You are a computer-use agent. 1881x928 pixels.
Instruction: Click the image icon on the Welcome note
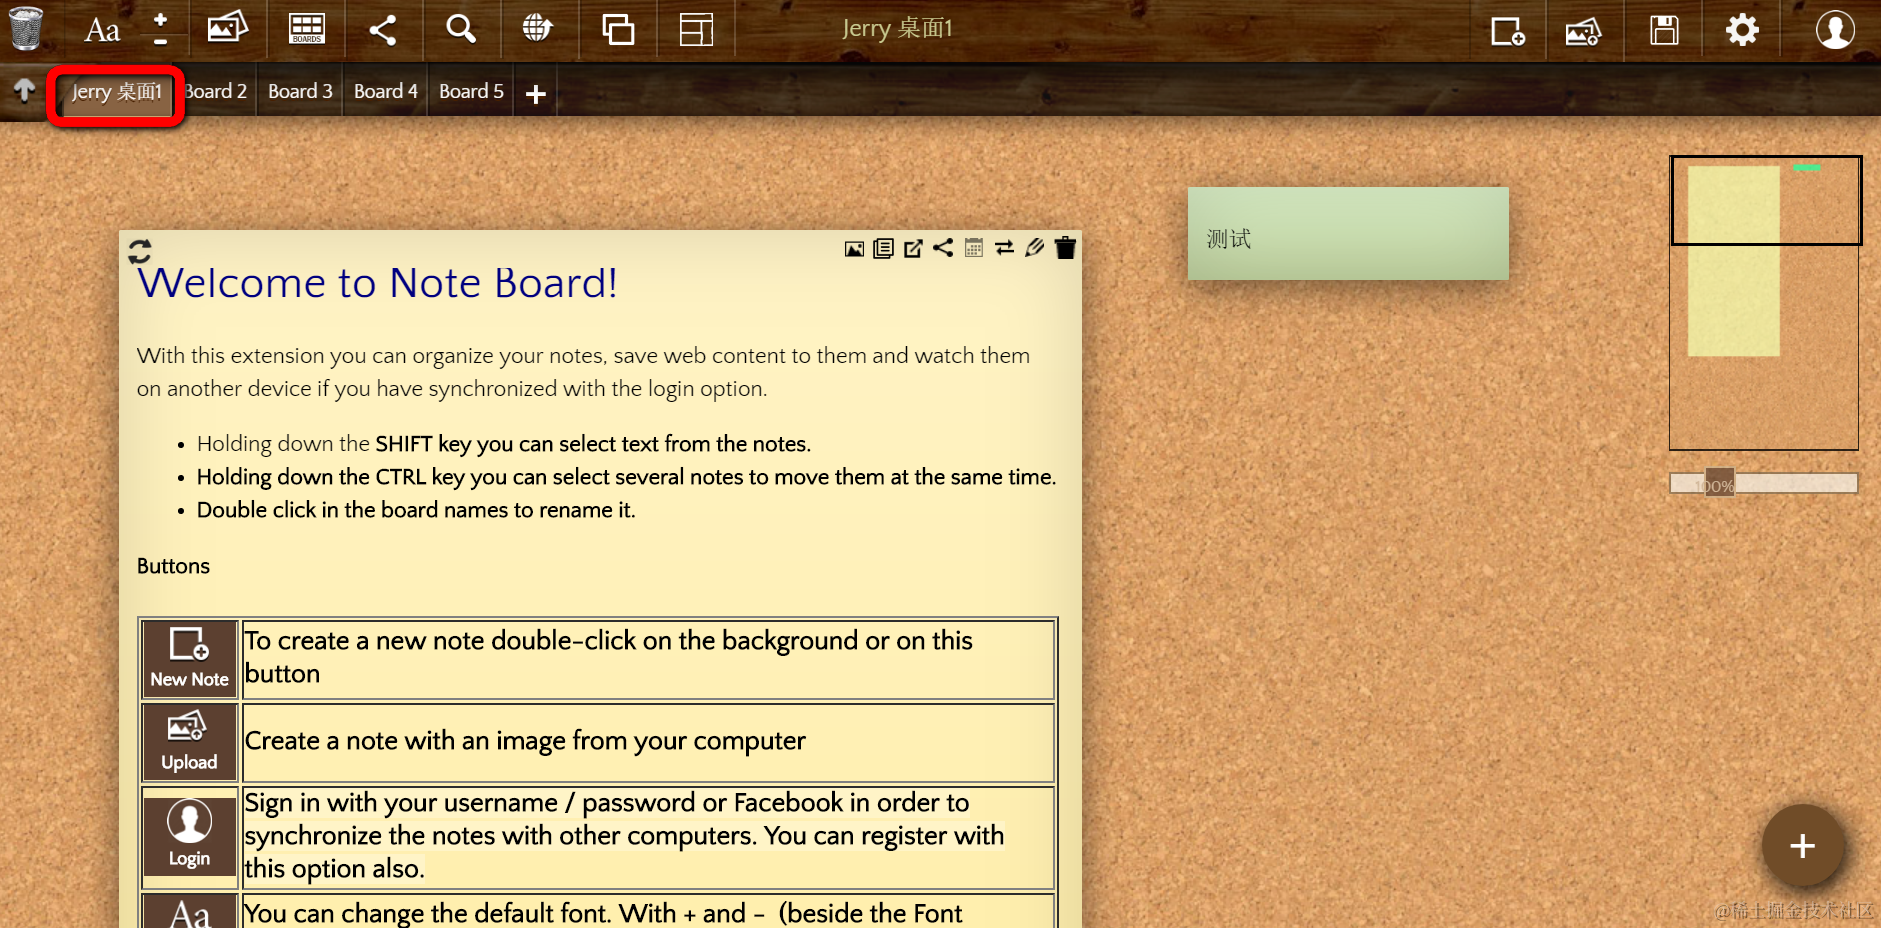pyautogui.click(x=854, y=249)
